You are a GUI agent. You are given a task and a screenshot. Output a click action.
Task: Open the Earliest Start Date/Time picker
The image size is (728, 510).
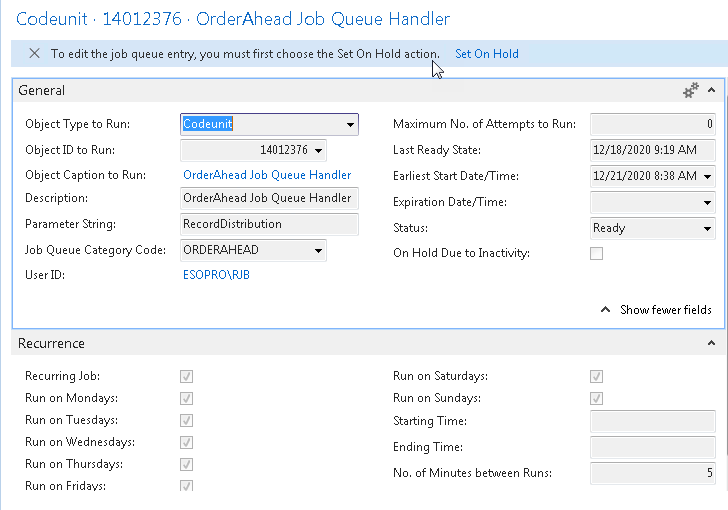point(707,176)
